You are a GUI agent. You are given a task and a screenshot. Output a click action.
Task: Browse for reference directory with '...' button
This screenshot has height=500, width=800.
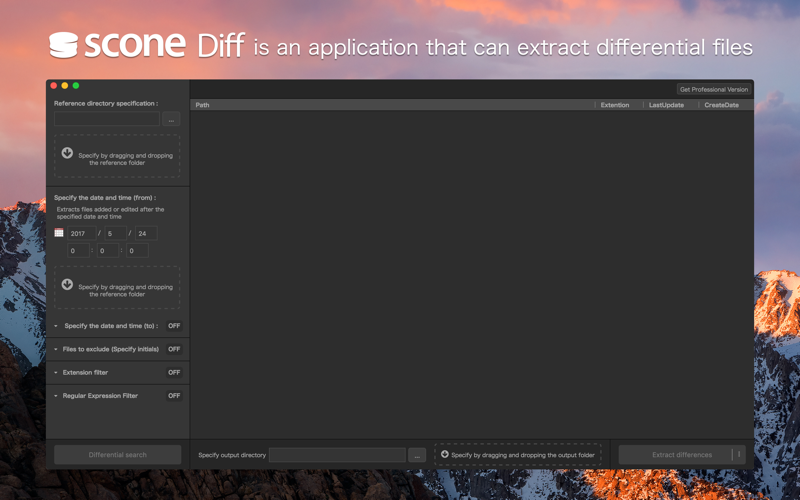(x=171, y=119)
